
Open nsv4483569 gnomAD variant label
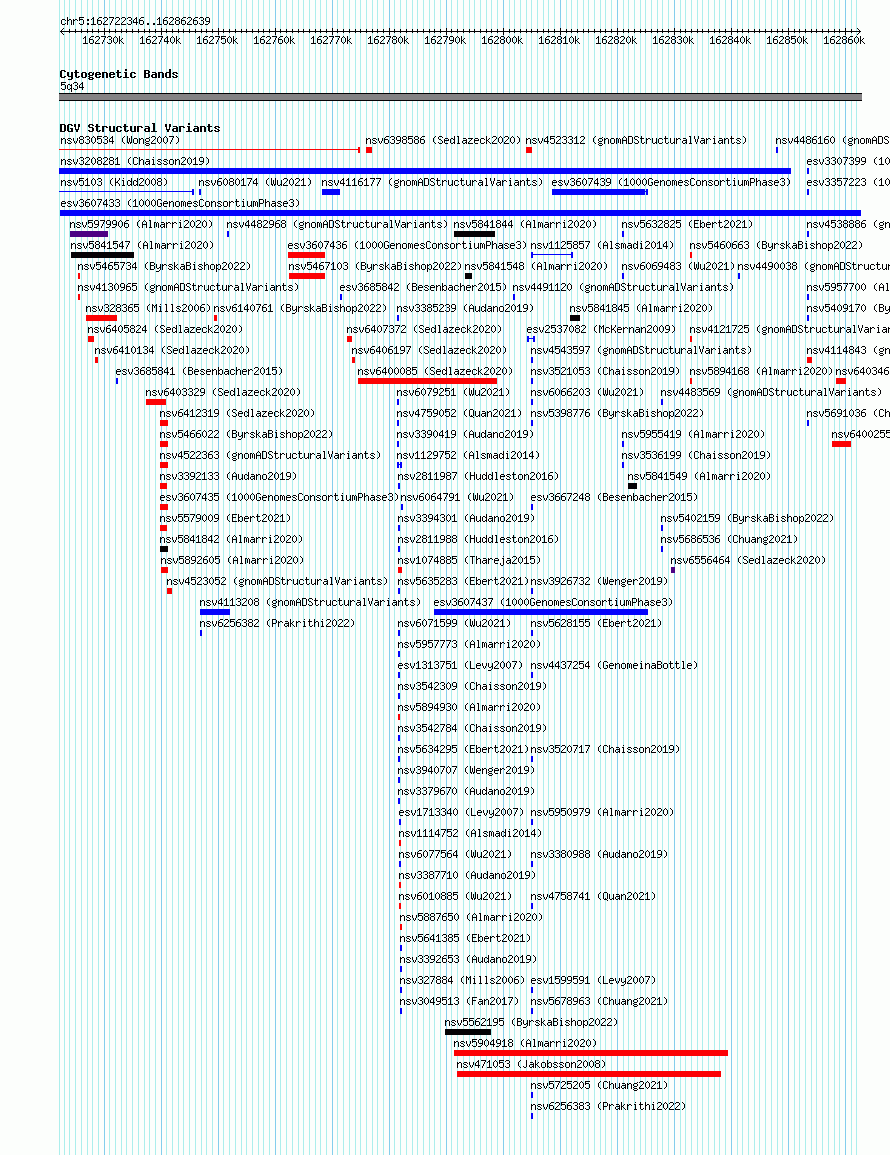[771, 392]
